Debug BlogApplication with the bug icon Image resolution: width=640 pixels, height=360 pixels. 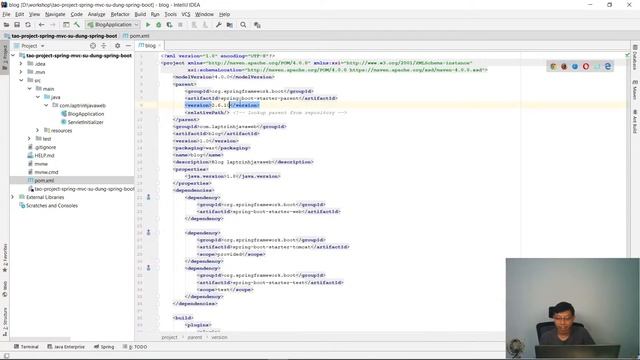click(x=159, y=25)
